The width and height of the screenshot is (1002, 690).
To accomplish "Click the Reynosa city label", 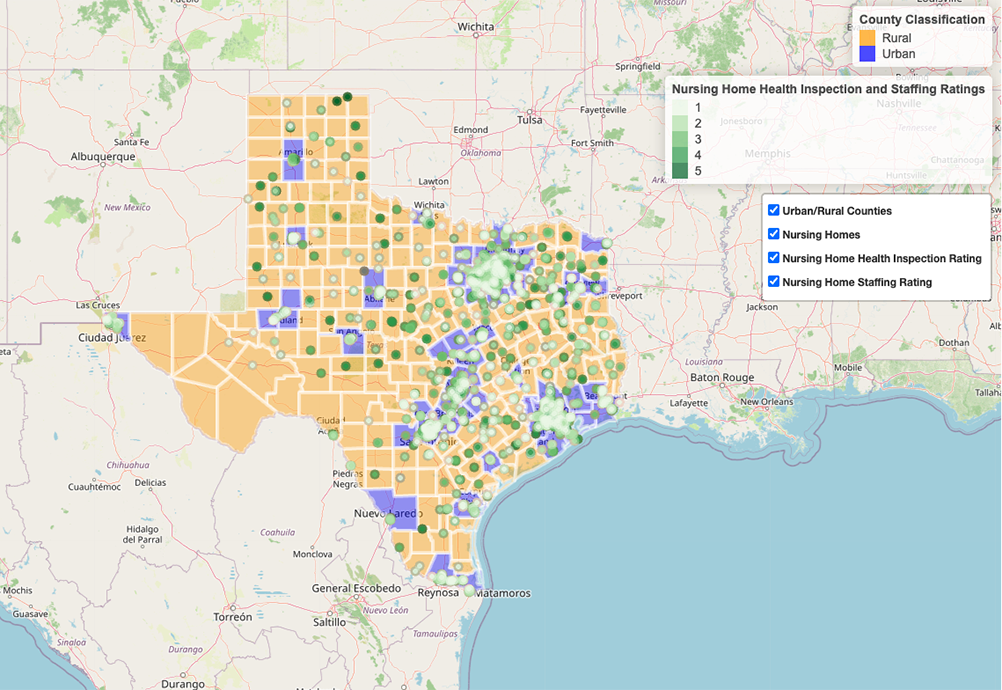I will point(438,592).
